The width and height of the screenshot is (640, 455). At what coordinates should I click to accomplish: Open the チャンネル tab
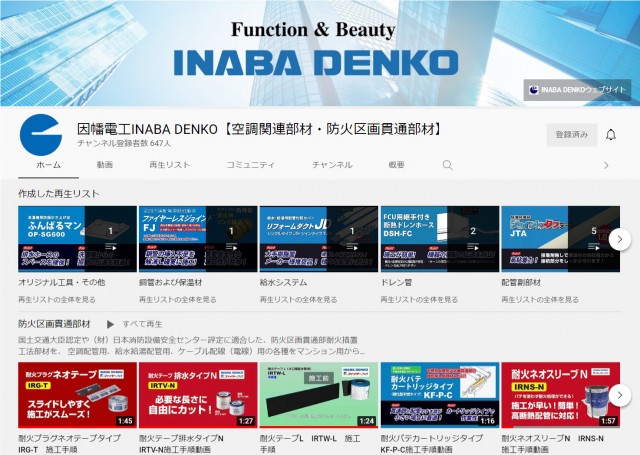point(332,165)
